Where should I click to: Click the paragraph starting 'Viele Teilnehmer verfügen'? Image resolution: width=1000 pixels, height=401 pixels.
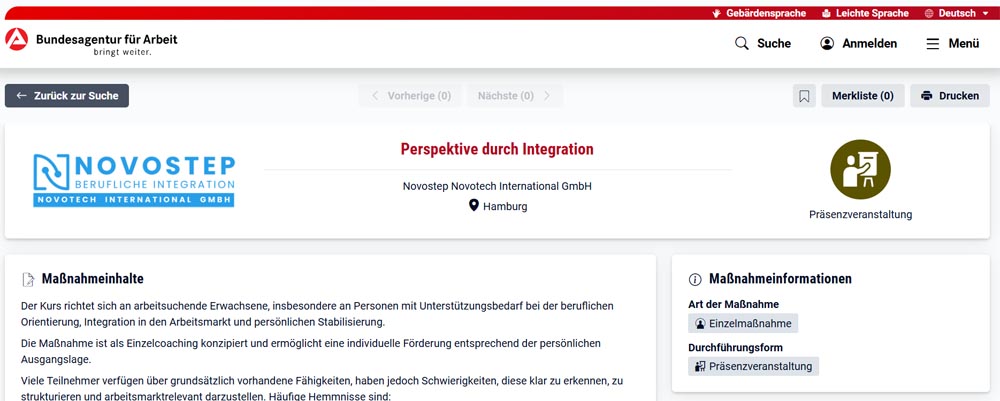tap(323, 389)
